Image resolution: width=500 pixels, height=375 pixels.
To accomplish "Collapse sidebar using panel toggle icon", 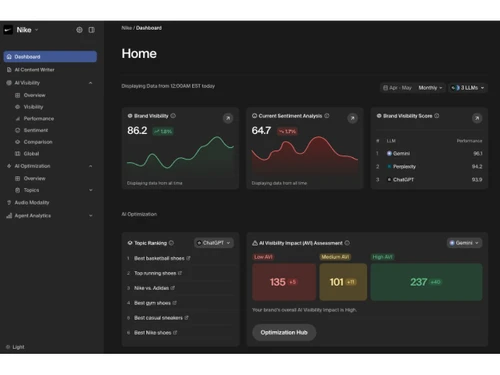I will pyautogui.click(x=91, y=30).
